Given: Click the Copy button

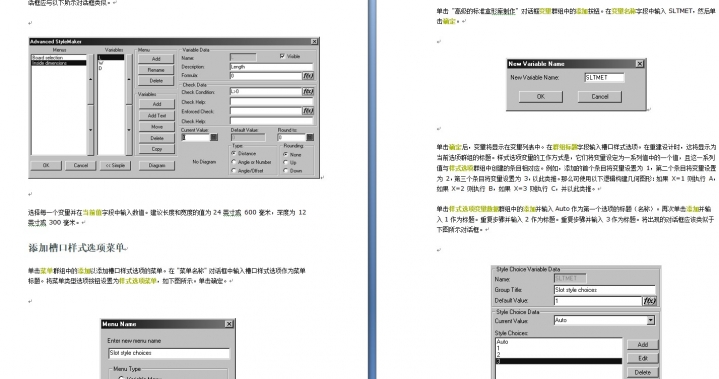Looking at the screenshot, I should tap(157, 149).
